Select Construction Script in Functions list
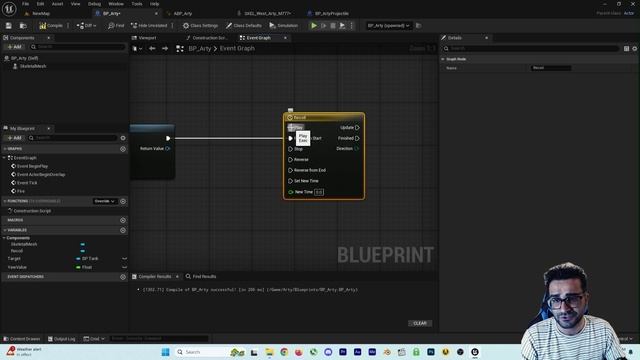640x360 pixels. 32,211
